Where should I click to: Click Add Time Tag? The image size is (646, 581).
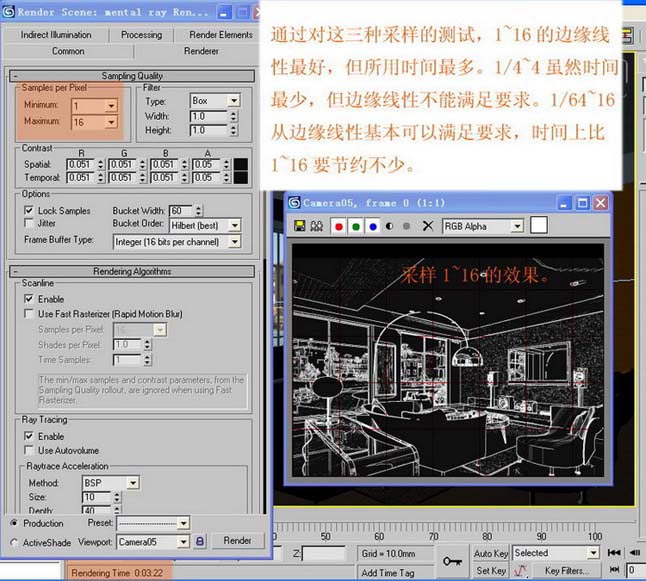tap(388, 573)
